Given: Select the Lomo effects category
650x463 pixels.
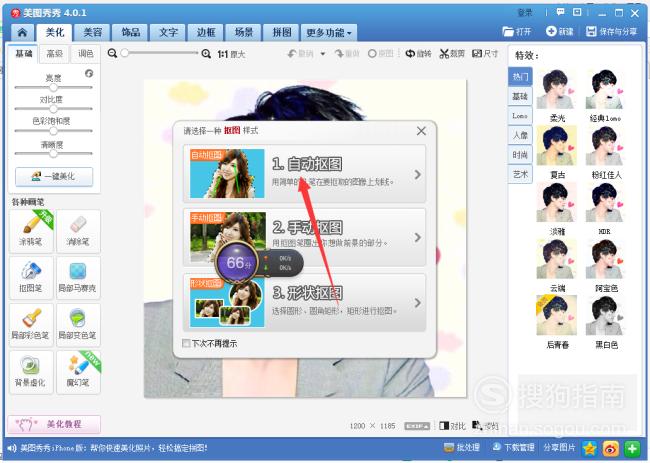Looking at the screenshot, I should (x=520, y=116).
